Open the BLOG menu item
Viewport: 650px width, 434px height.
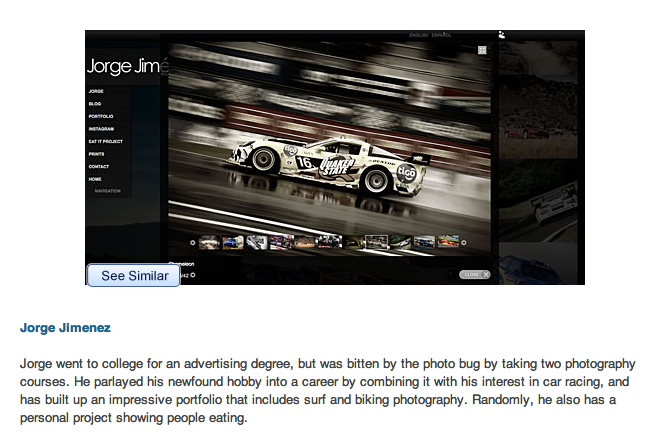[96, 104]
